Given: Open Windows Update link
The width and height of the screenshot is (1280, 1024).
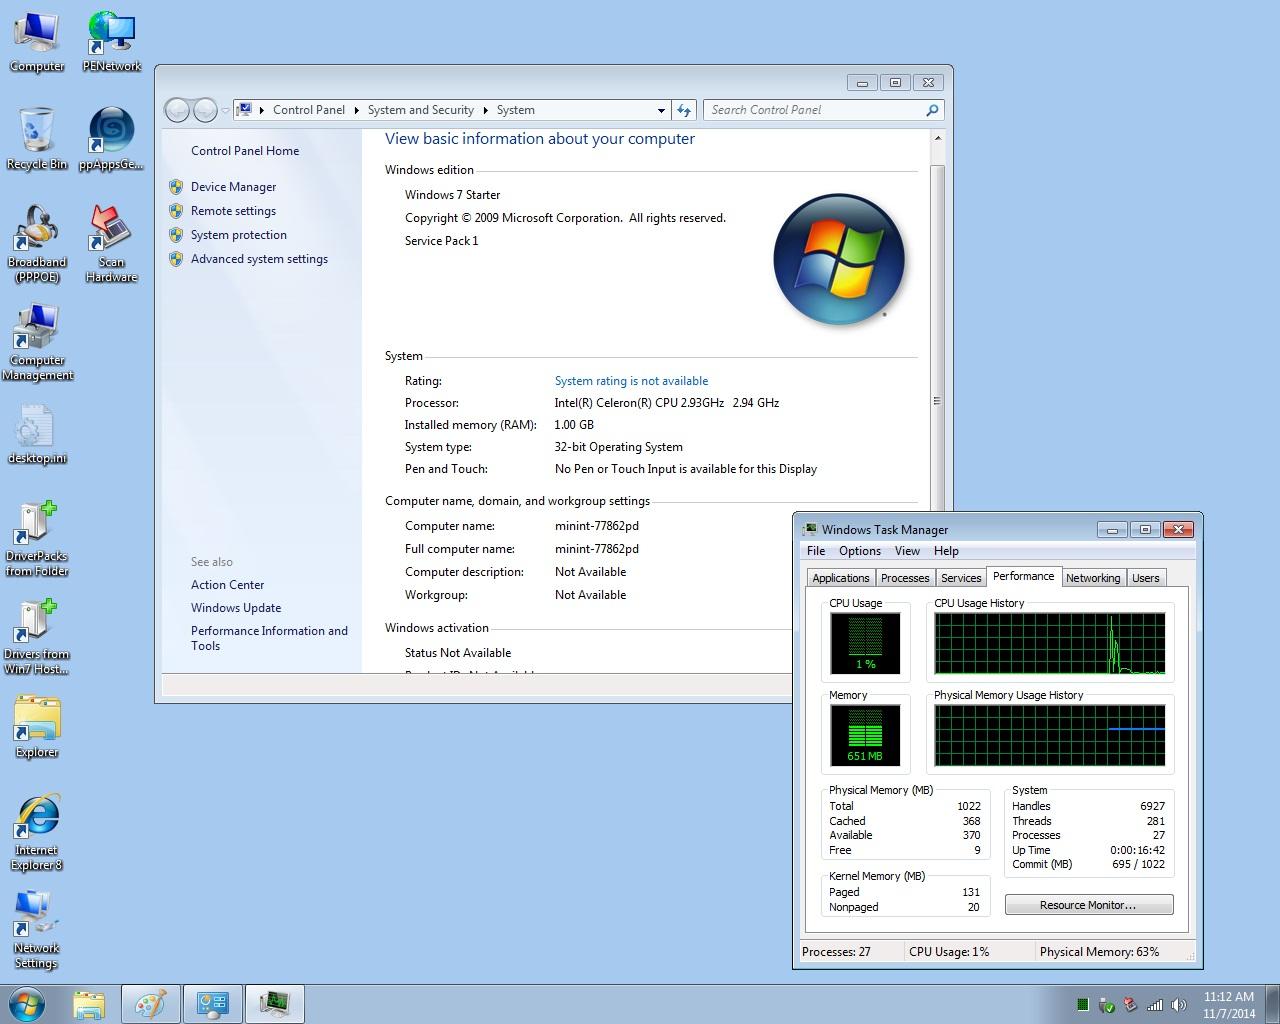Looking at the screenshot, I should pyautogui.click(x=236, y=608).
